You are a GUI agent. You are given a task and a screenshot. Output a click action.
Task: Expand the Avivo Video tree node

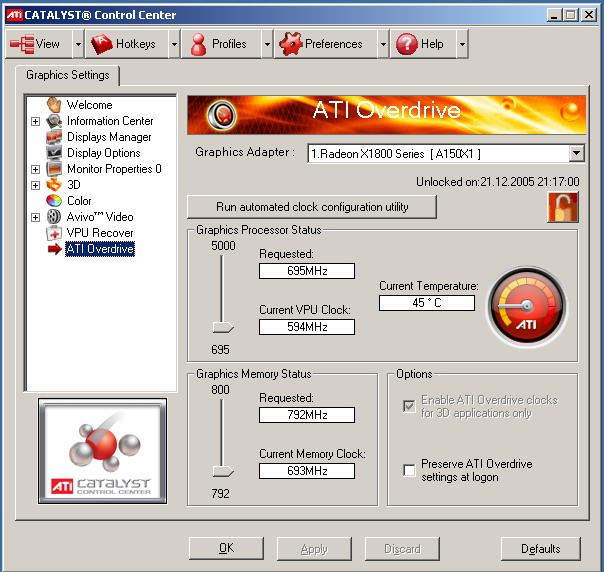[x=35, y=217]
